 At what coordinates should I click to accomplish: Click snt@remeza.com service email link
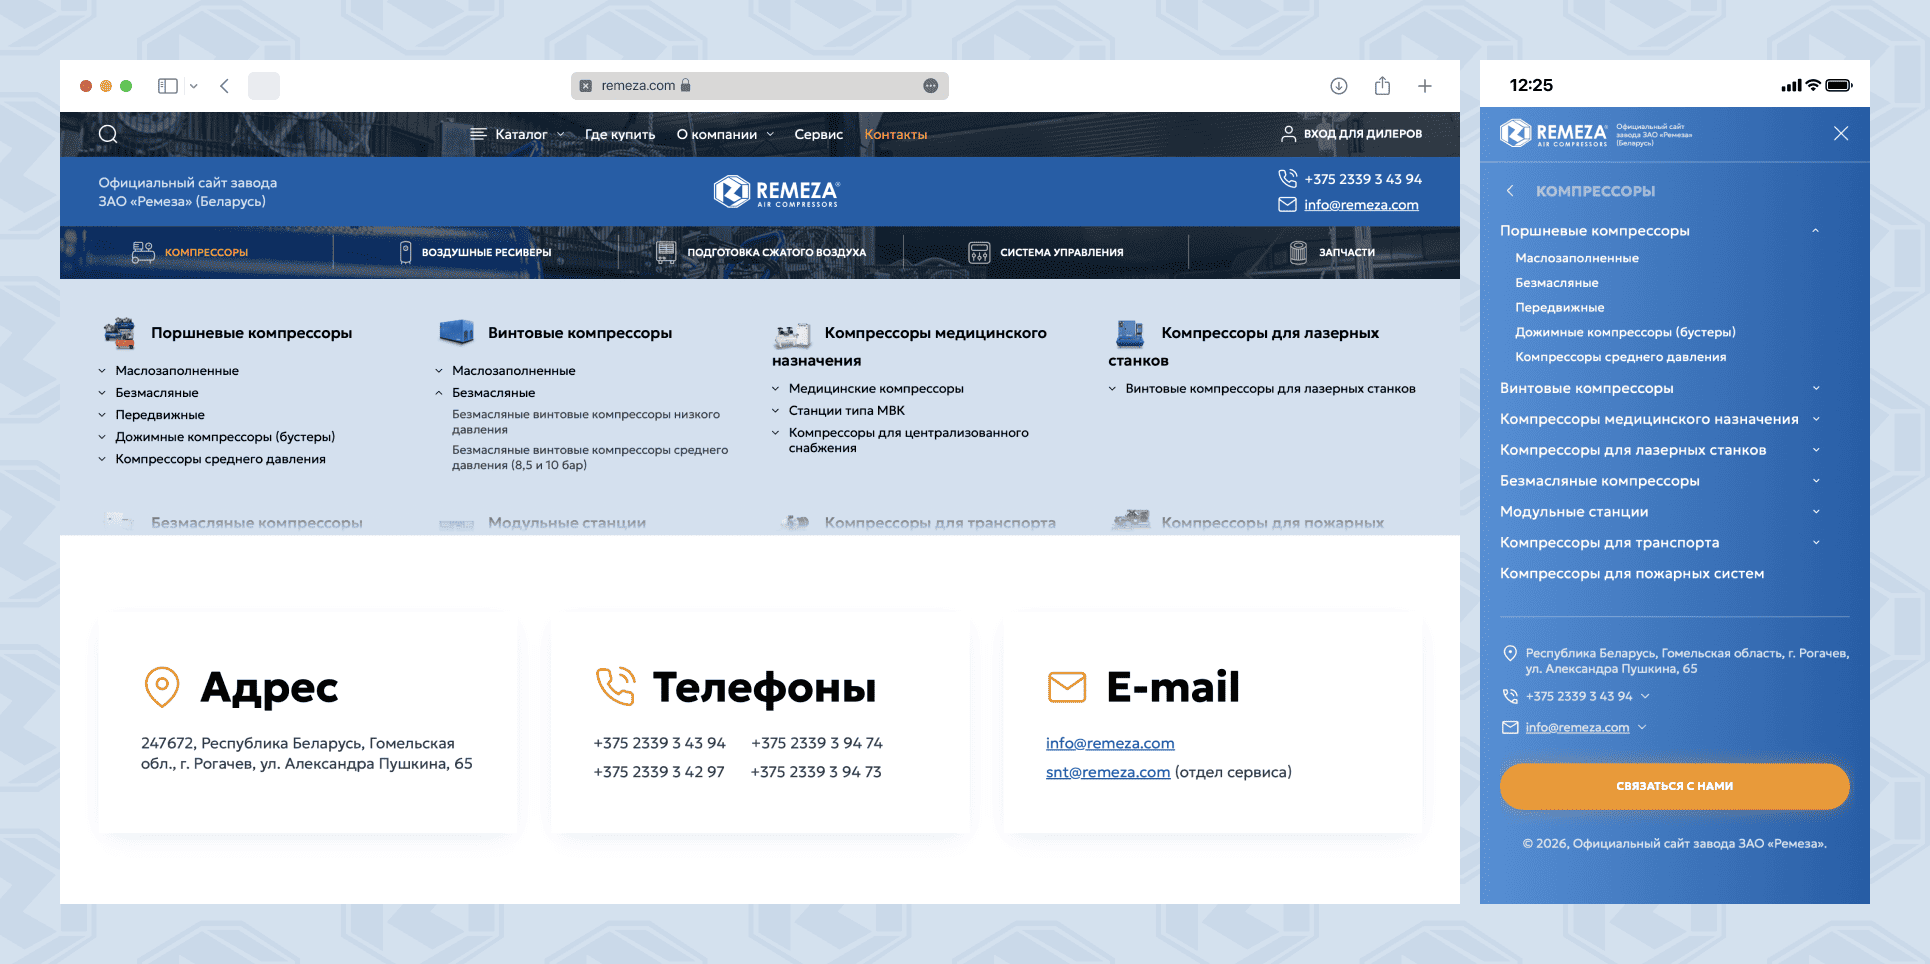click(x=1108, y=772)
